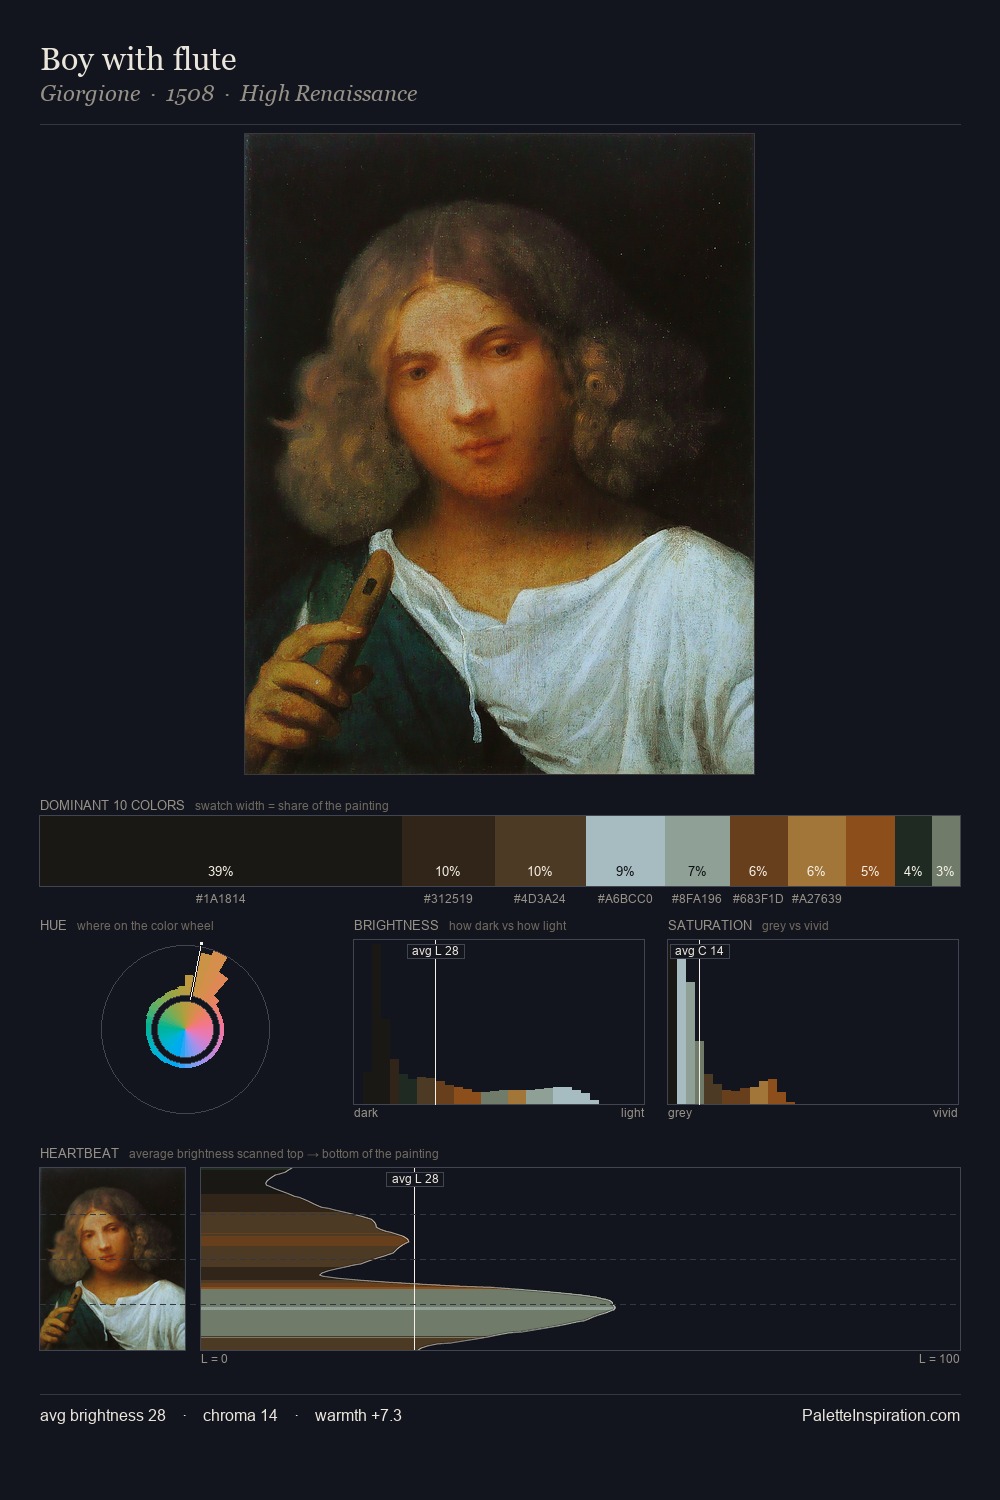This screenshot has width=1000, height=1500.
Task: Click the hue color wheel
Action: [x=185, y=1029]
